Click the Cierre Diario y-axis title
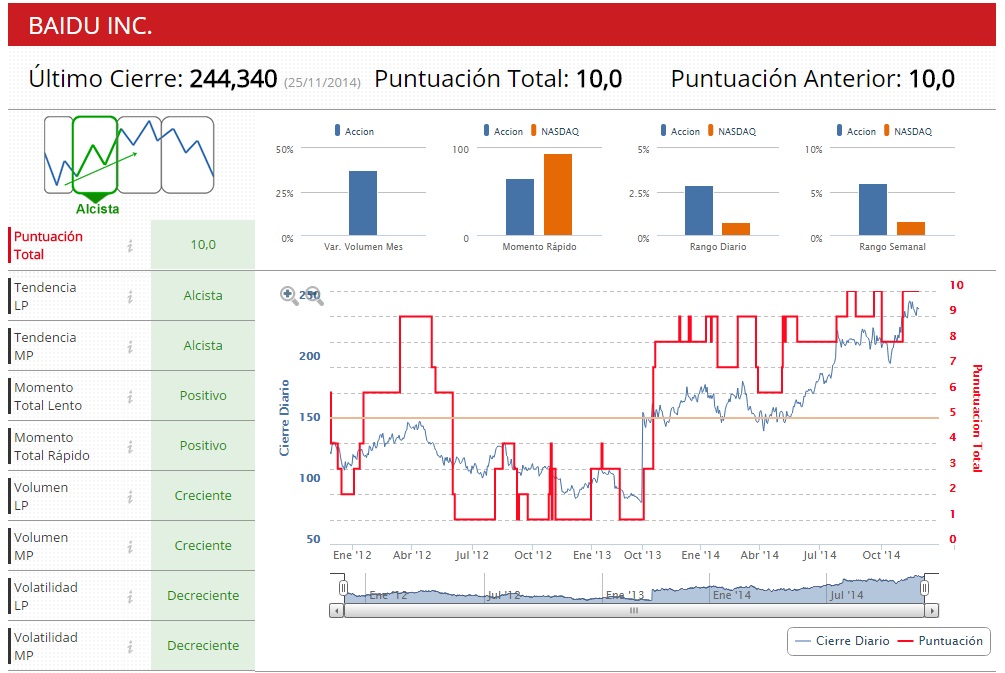The image size is (1005, 673). coord(284,418)
